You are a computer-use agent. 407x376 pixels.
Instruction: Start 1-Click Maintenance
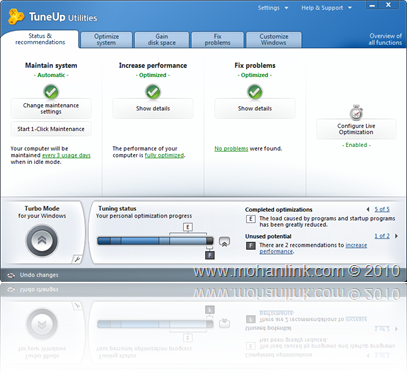pos(51,129)
